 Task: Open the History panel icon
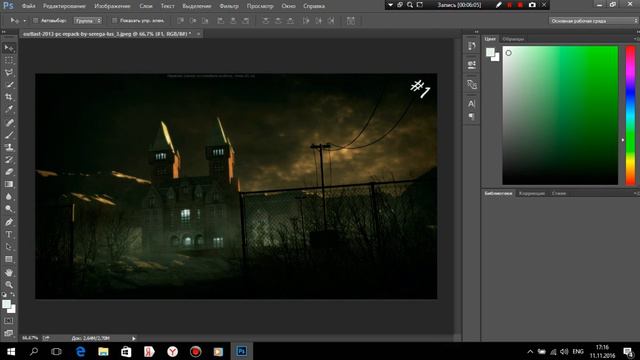[x=471, y=46]
